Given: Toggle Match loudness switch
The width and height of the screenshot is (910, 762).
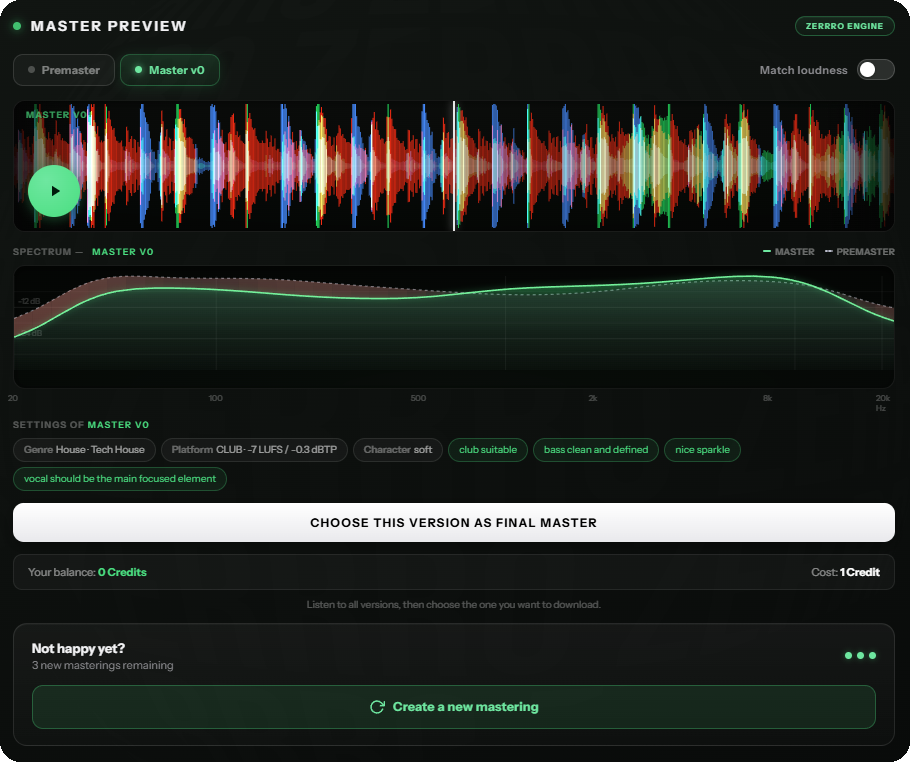Looking at the screenshot, I should tap(876, 70).
